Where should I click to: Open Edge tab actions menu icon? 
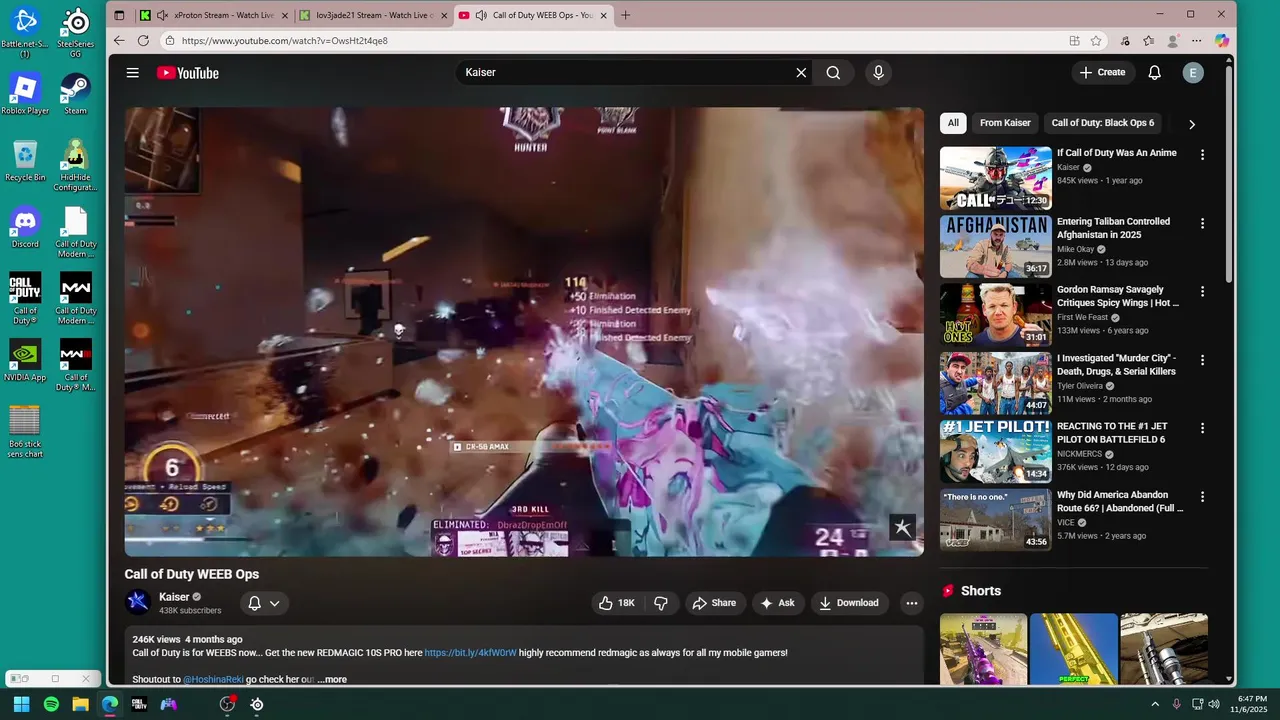pos(119,15)
